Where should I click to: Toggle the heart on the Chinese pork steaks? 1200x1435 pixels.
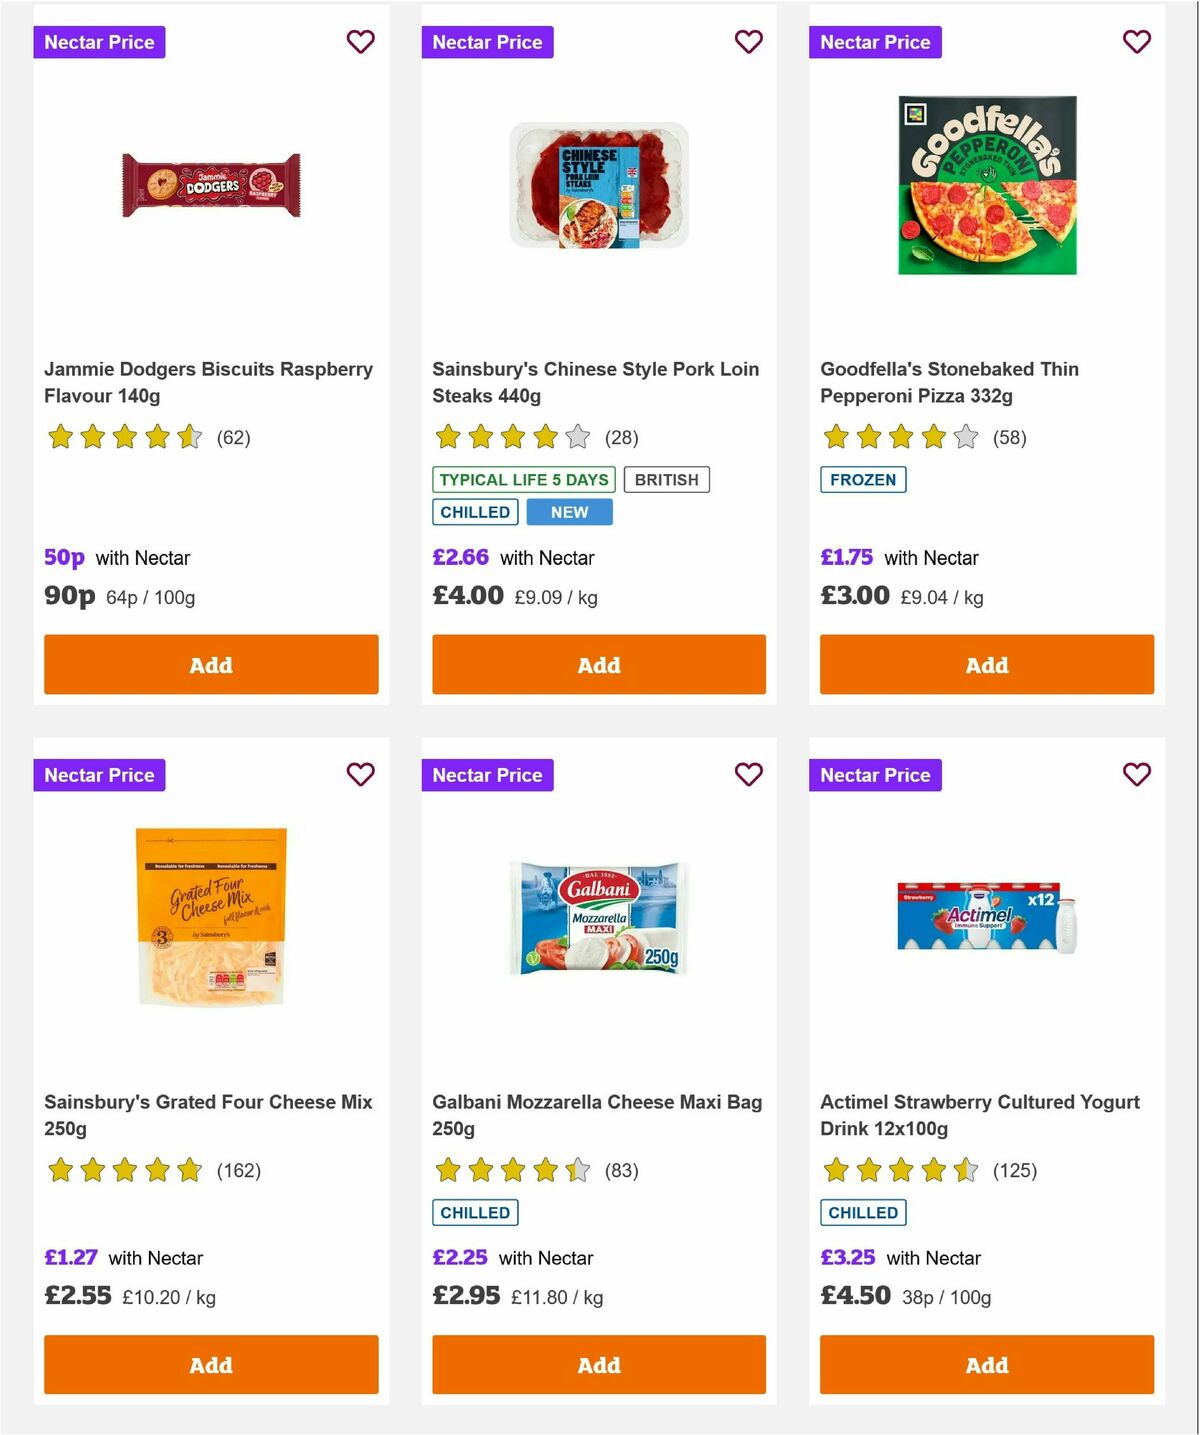pos(748,42)
